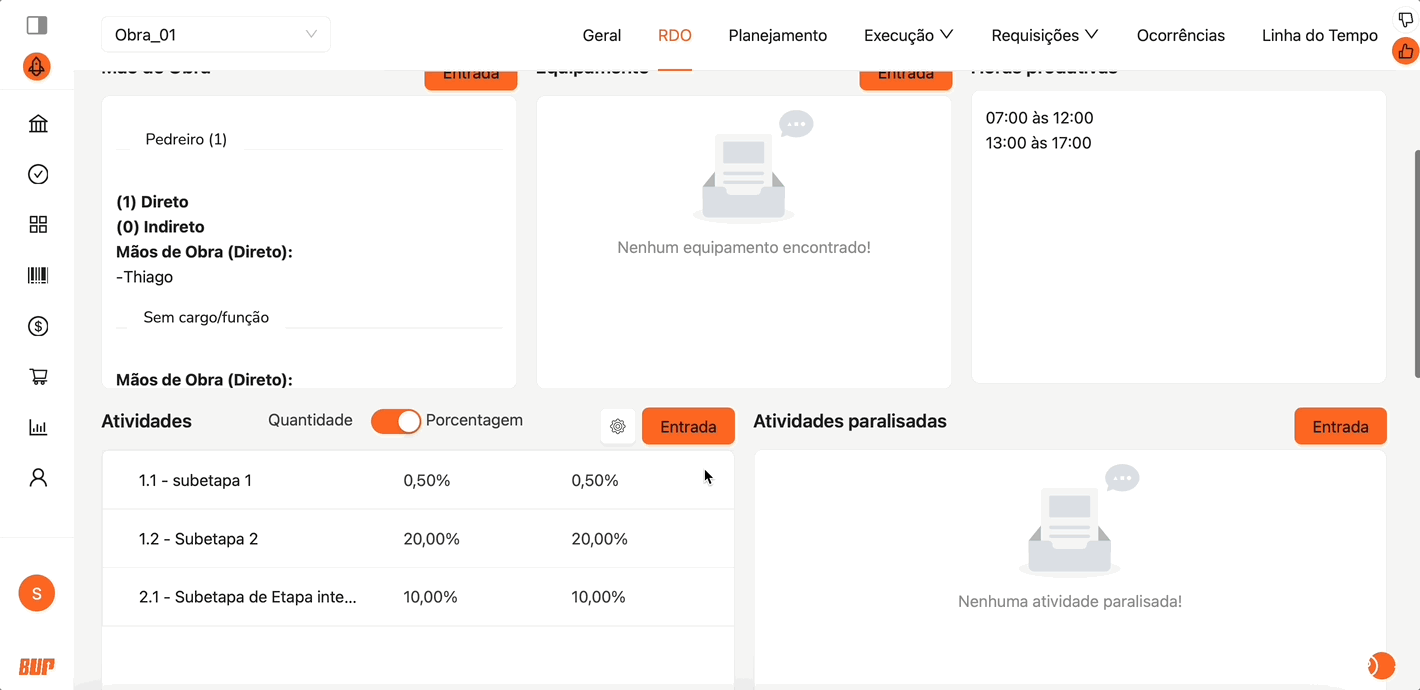This screenshot has height=690, width=1420.
Task: Expand the Execução menu
Action: pos(908,35)
